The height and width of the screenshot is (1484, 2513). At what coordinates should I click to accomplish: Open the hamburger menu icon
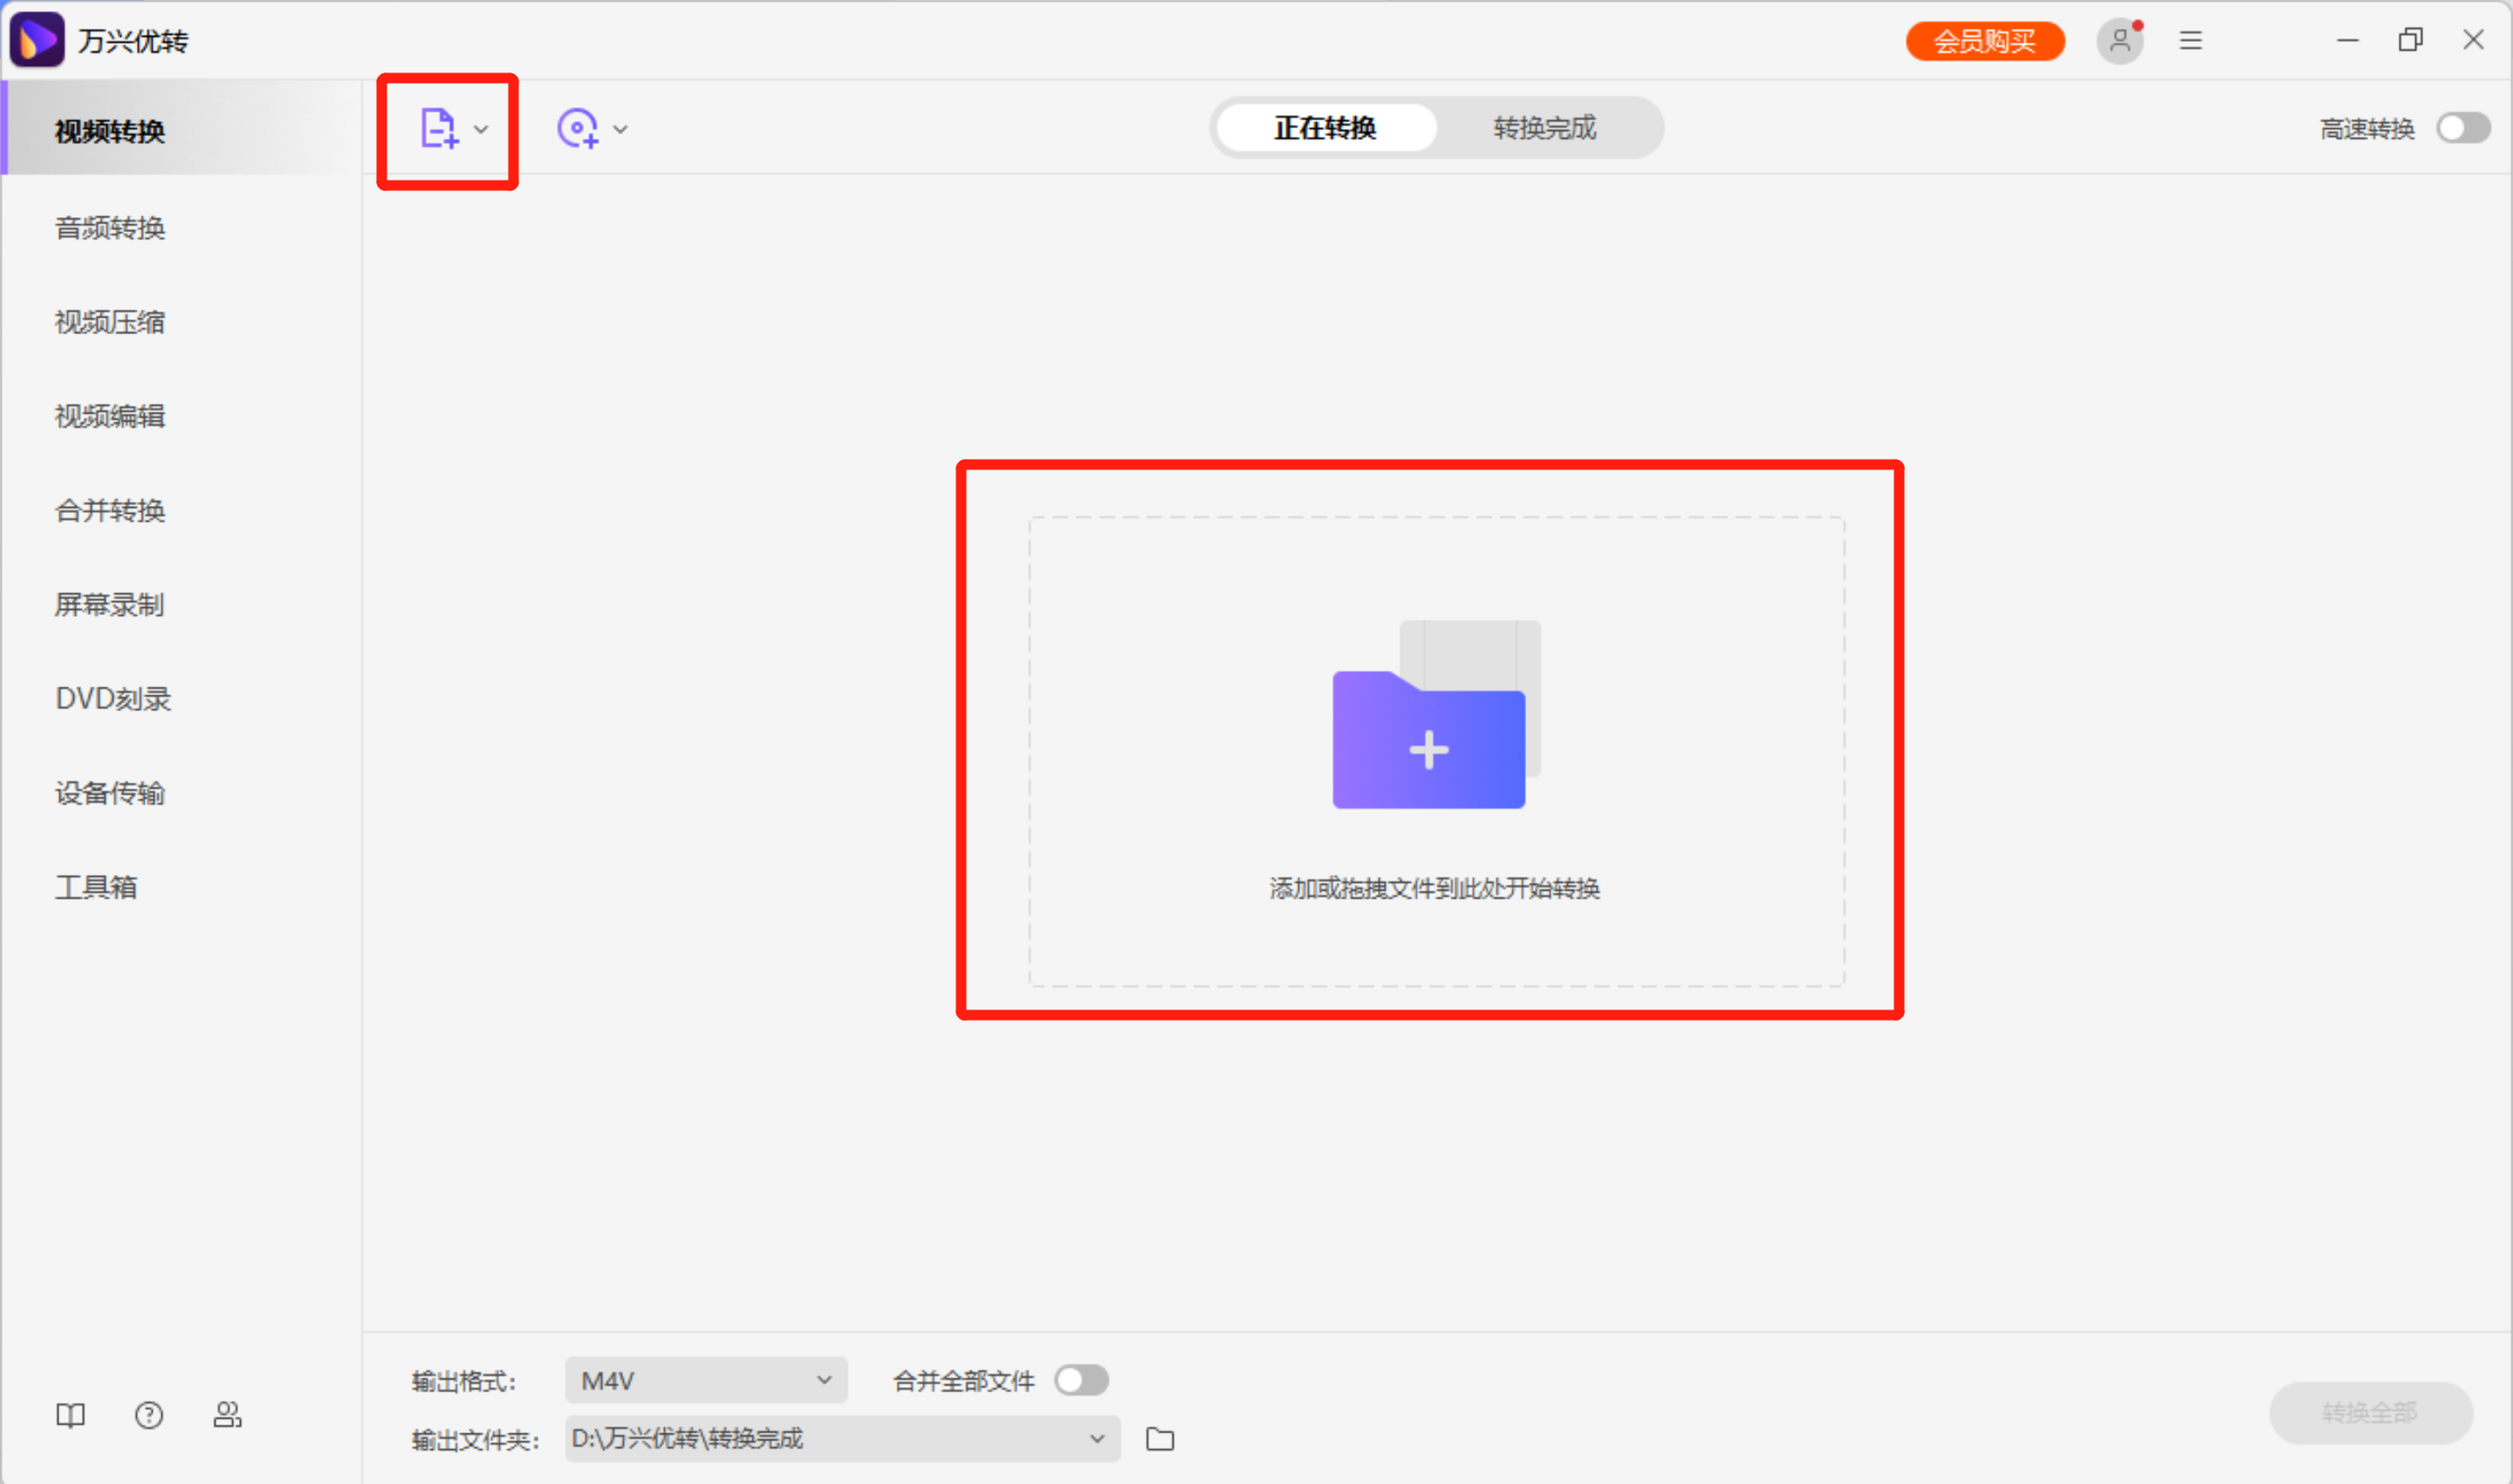point(2191,41)
